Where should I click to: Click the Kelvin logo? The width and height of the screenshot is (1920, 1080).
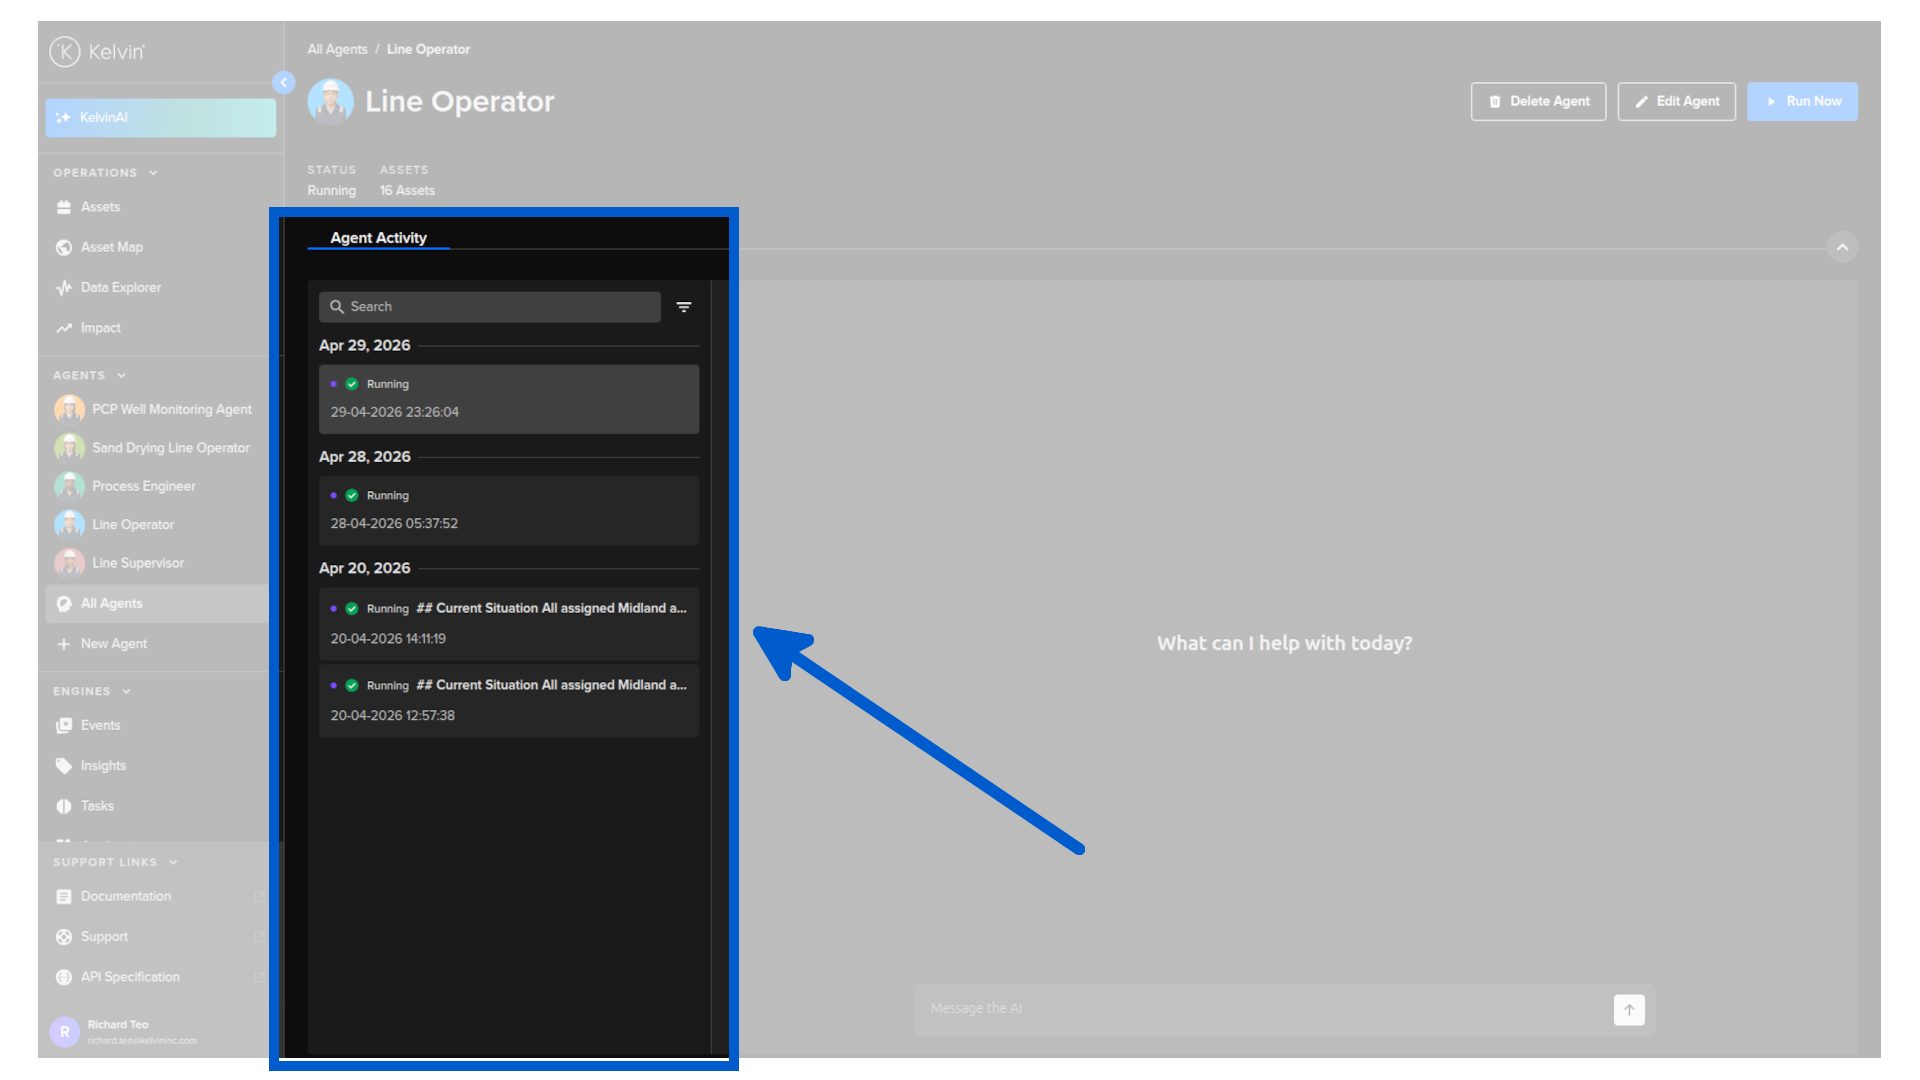[x=97, y=51]
